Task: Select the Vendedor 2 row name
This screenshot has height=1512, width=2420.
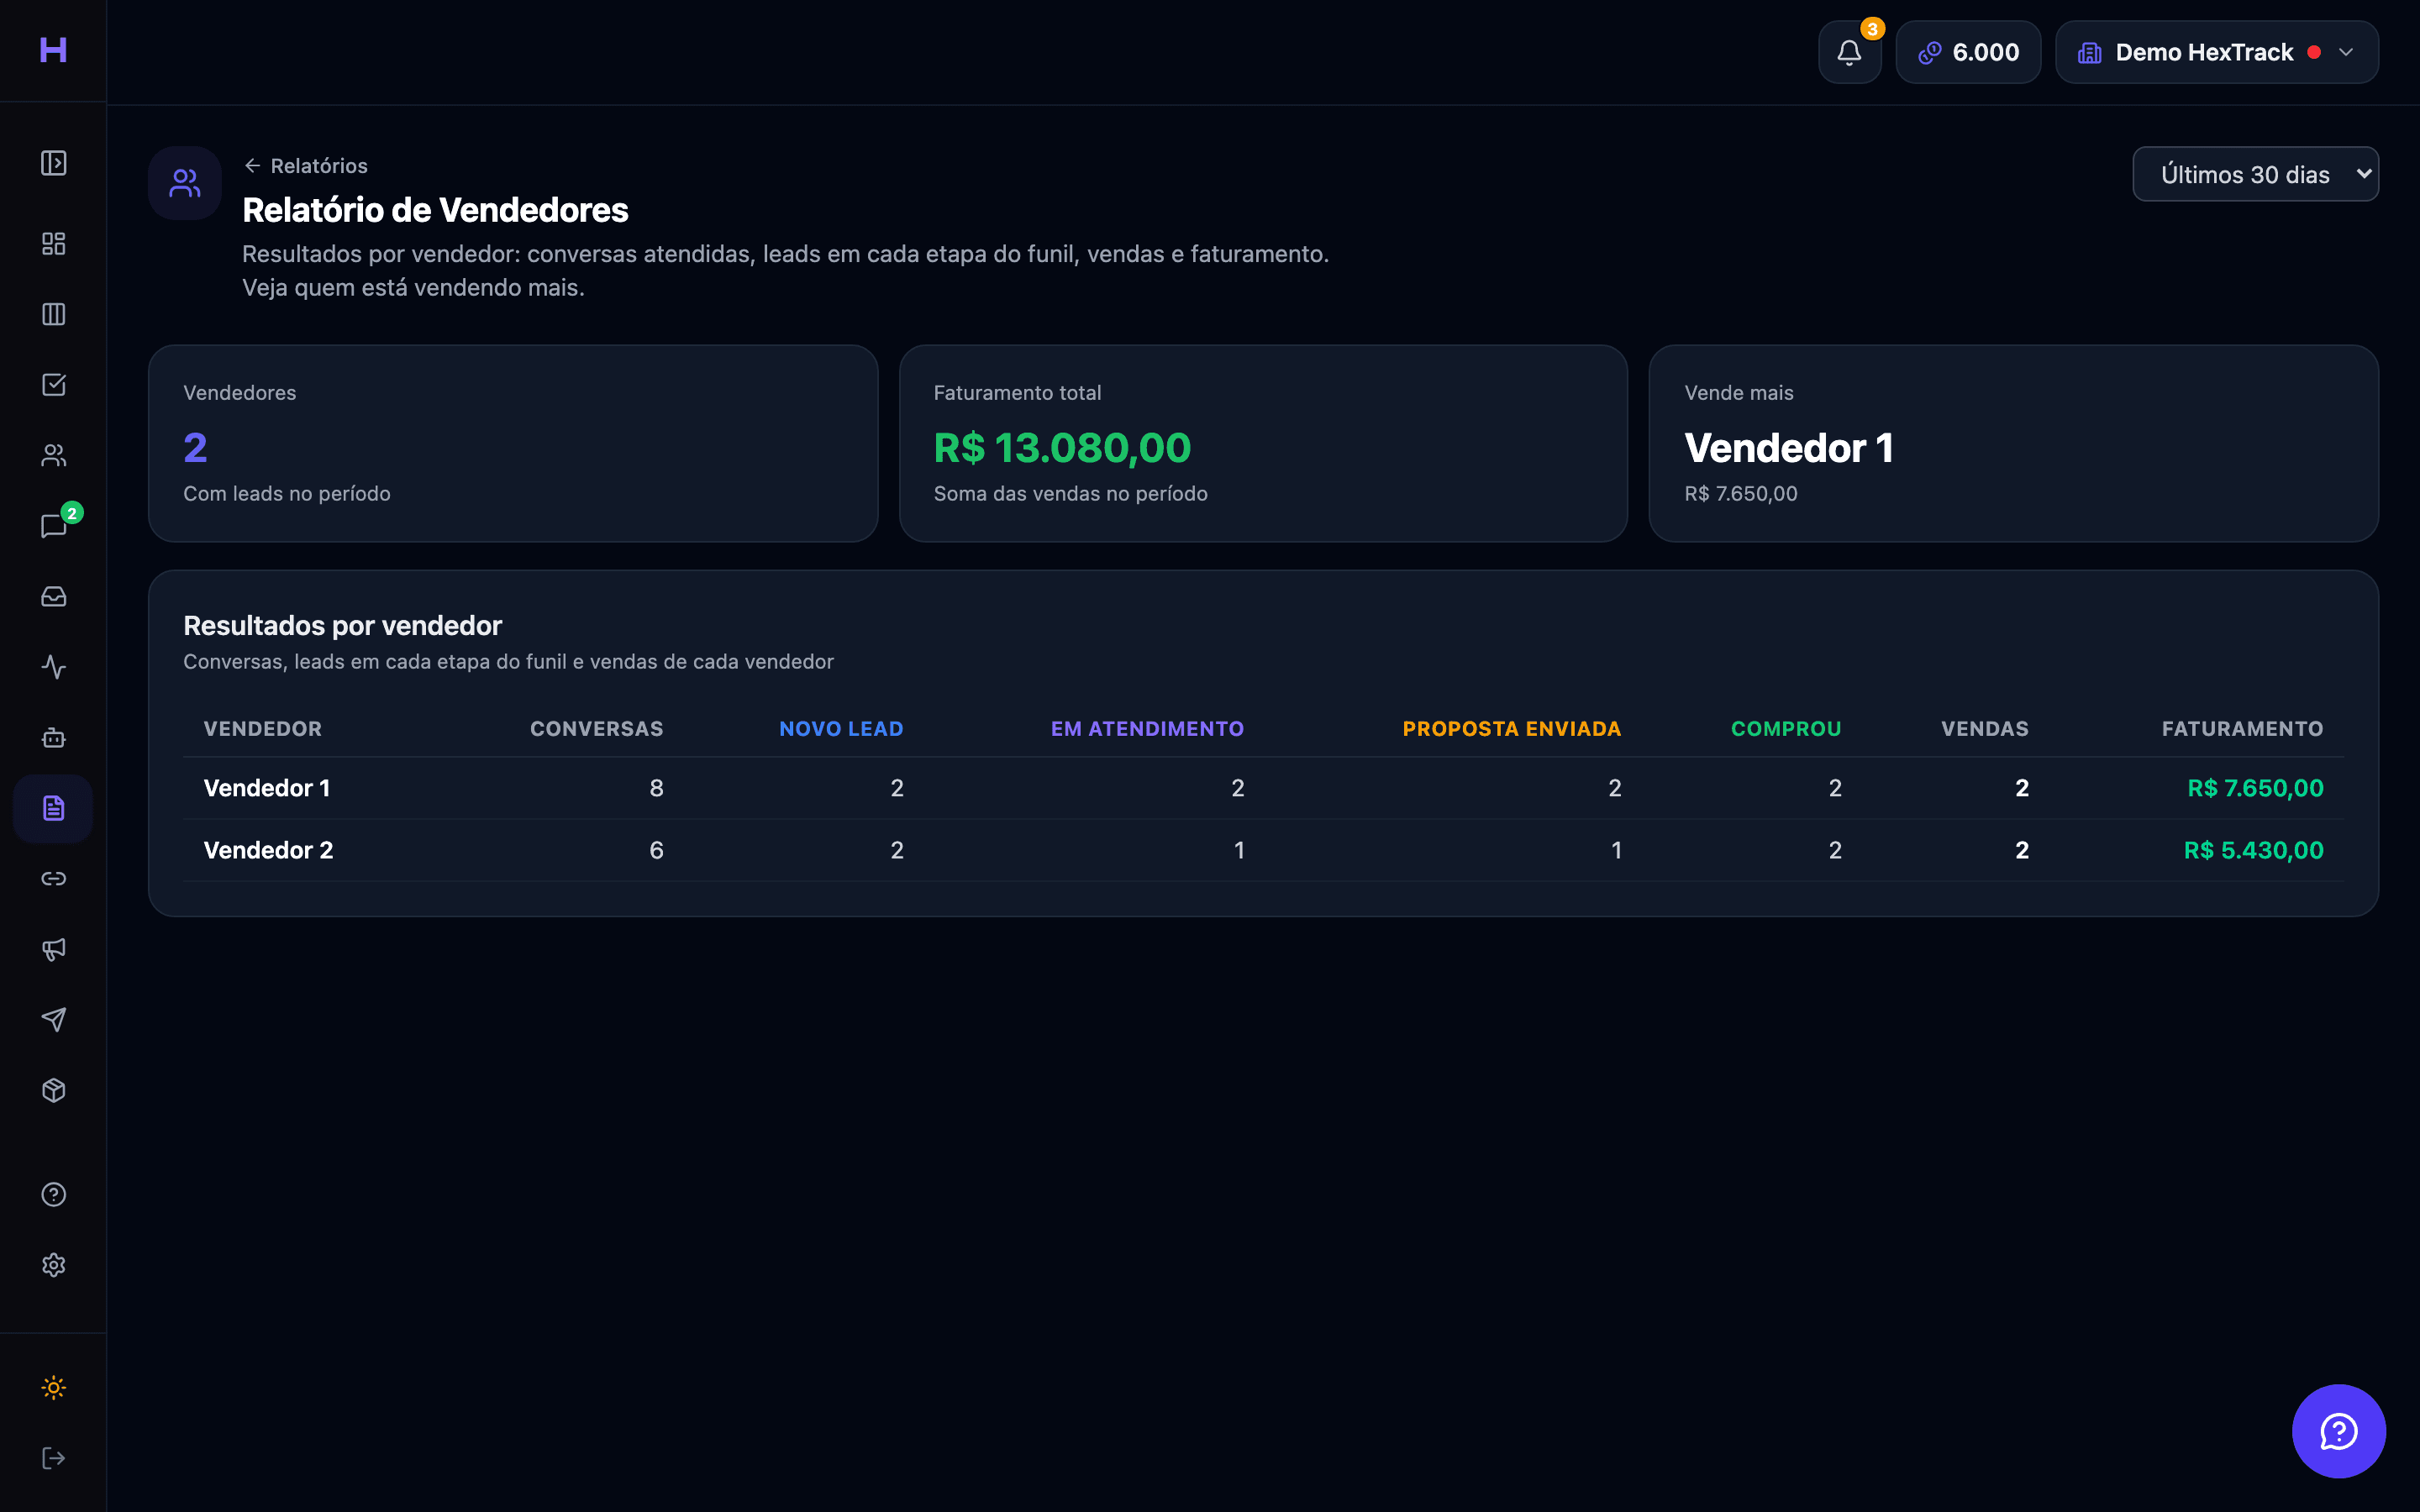Action: click(268, 850)
